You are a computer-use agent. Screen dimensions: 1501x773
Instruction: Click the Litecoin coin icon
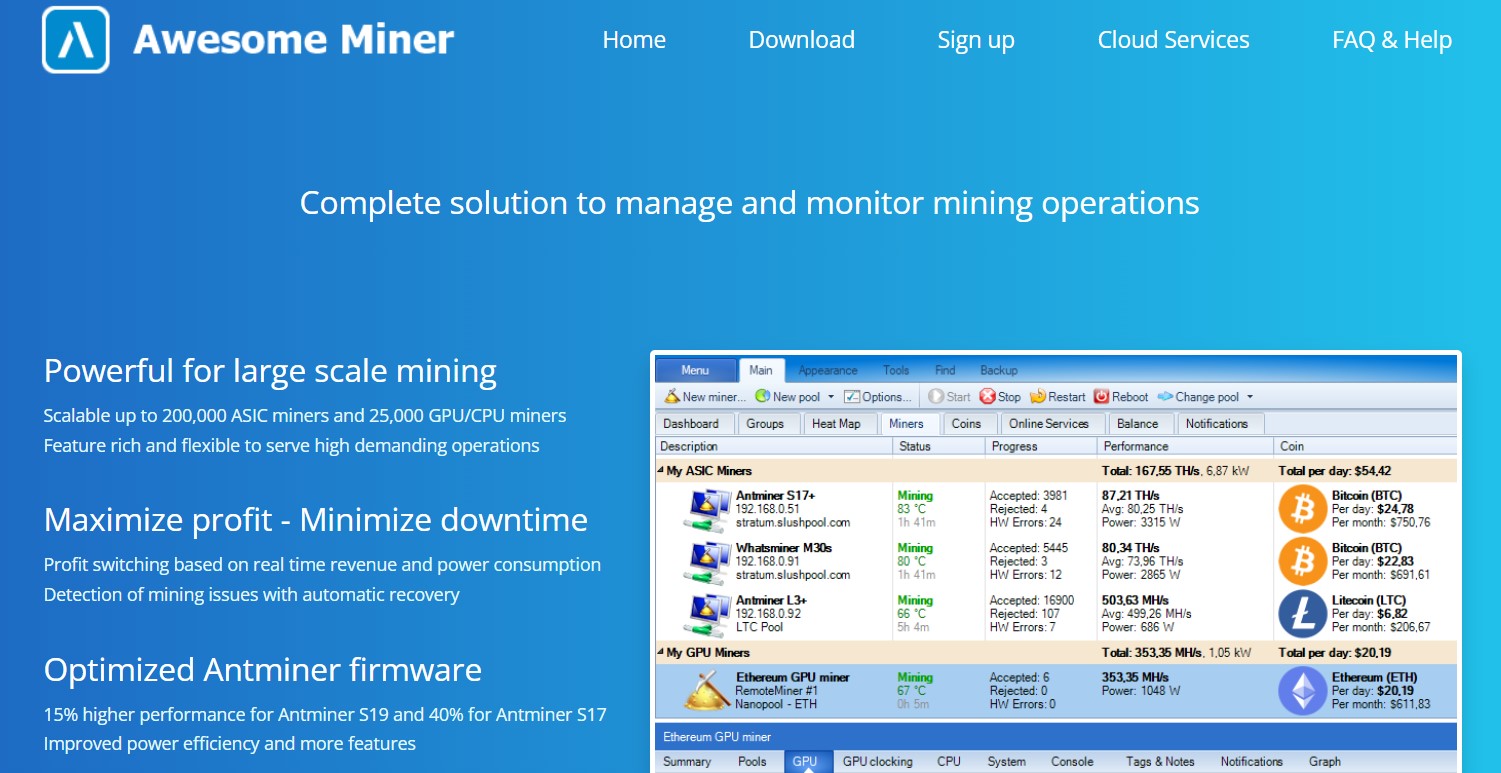coord(1302,614)
